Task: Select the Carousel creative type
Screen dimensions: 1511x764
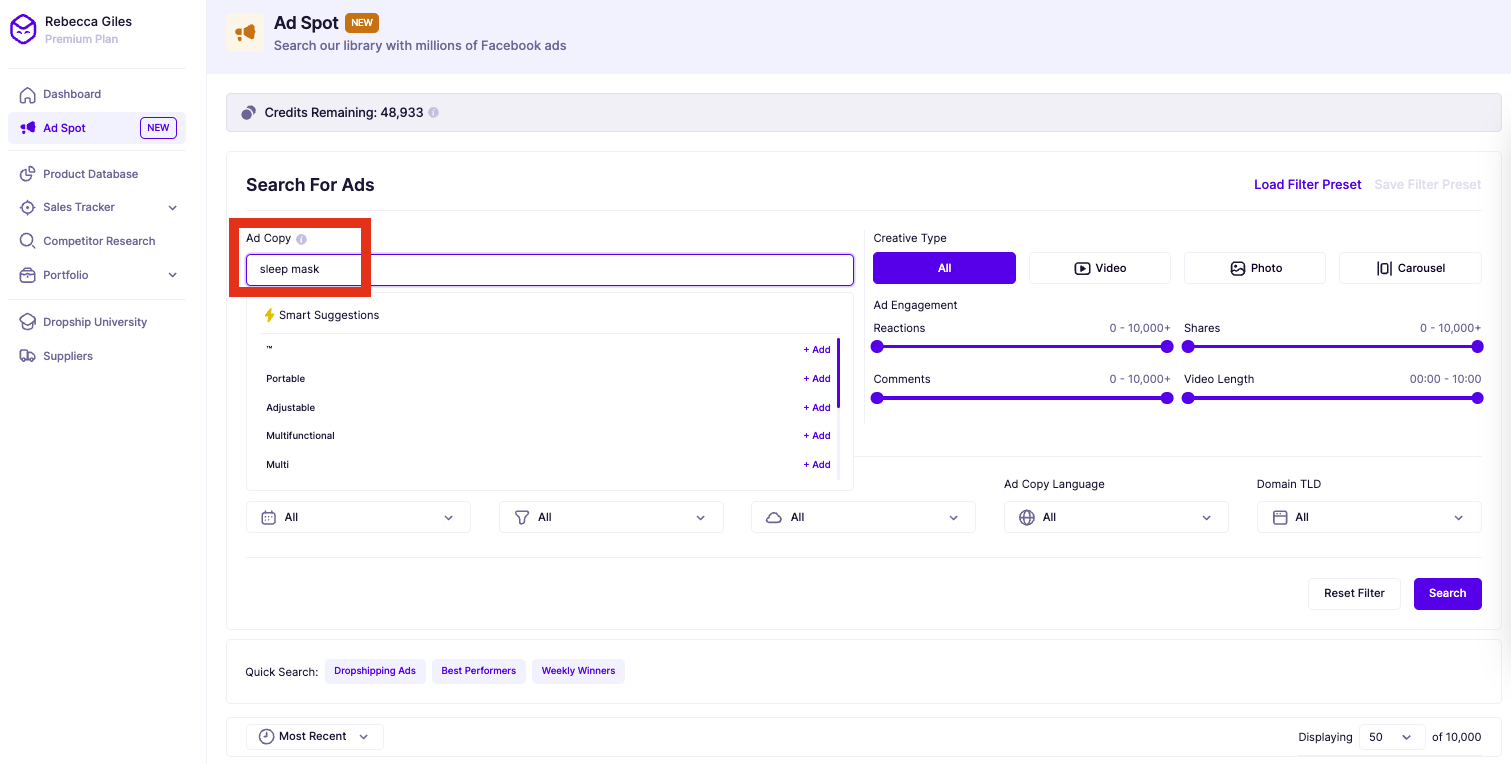Action: point(1410,267)
